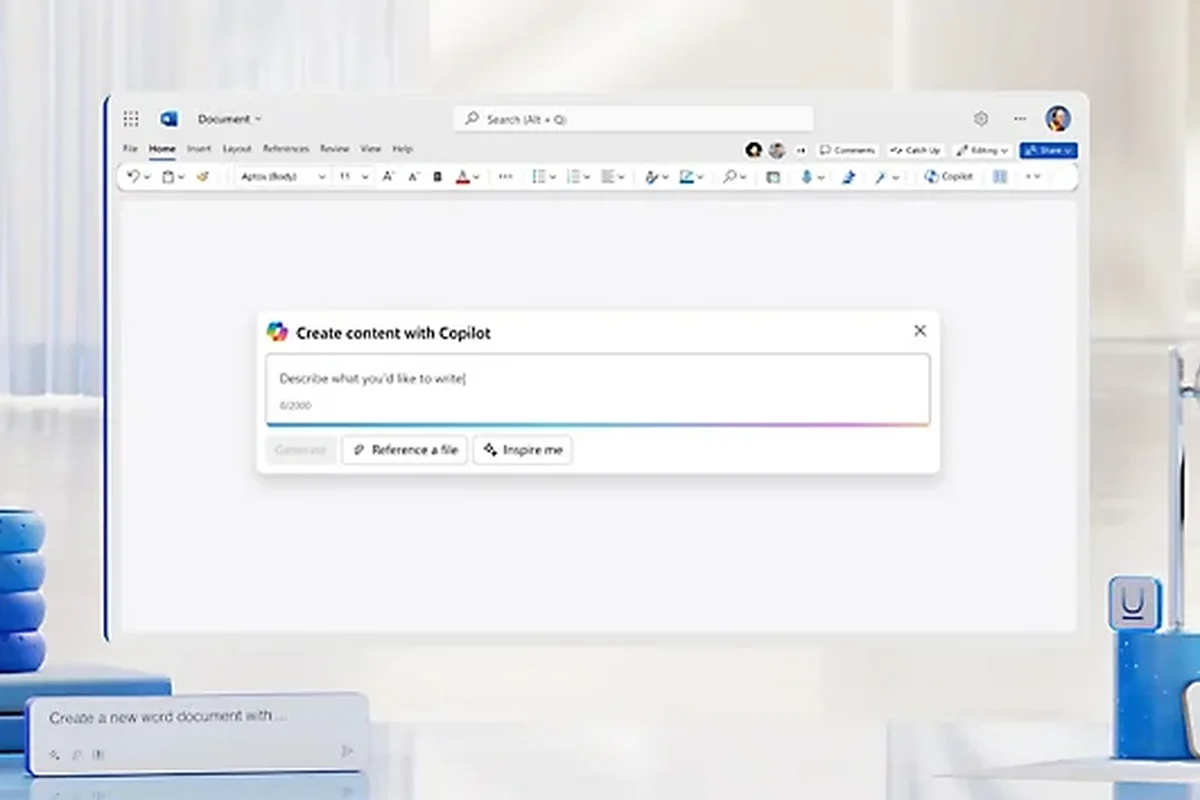
Task: Click the paragraph alignment icon
Action: click(608, 176)
